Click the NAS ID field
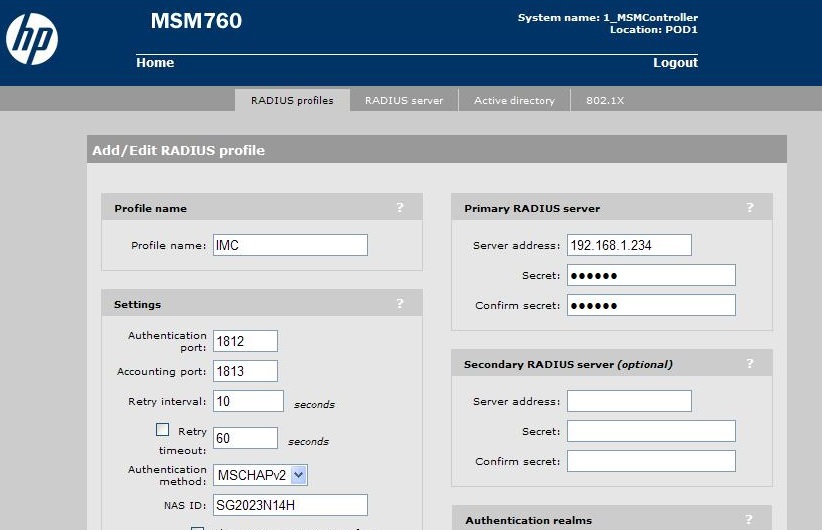This screenshot has height=530, width=822. click(x=290, y=505)
